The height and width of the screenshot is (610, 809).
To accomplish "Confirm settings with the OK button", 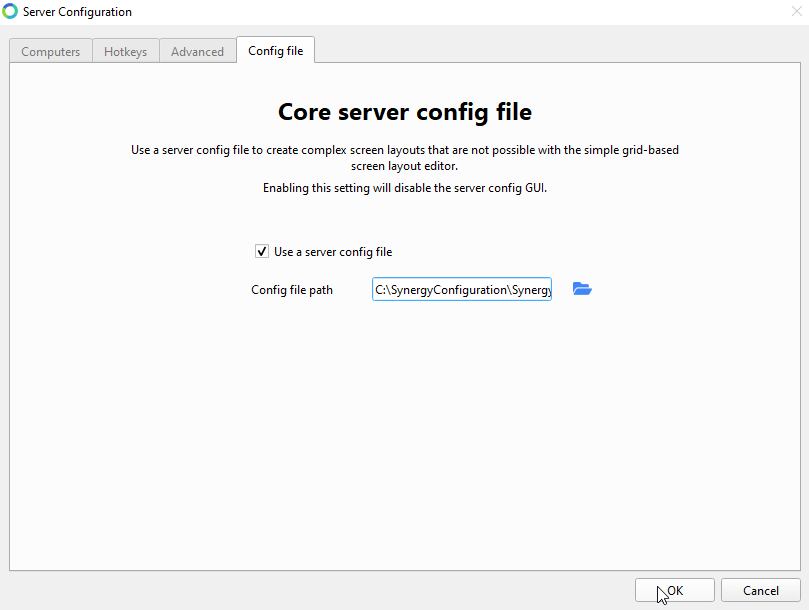I will tap(674, 590).
